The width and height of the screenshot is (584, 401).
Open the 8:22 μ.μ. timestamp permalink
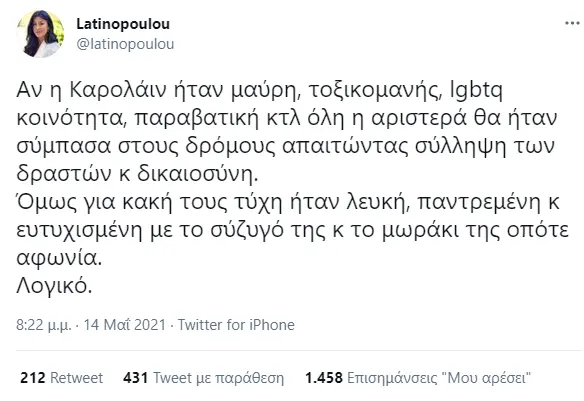coord(44,325)
